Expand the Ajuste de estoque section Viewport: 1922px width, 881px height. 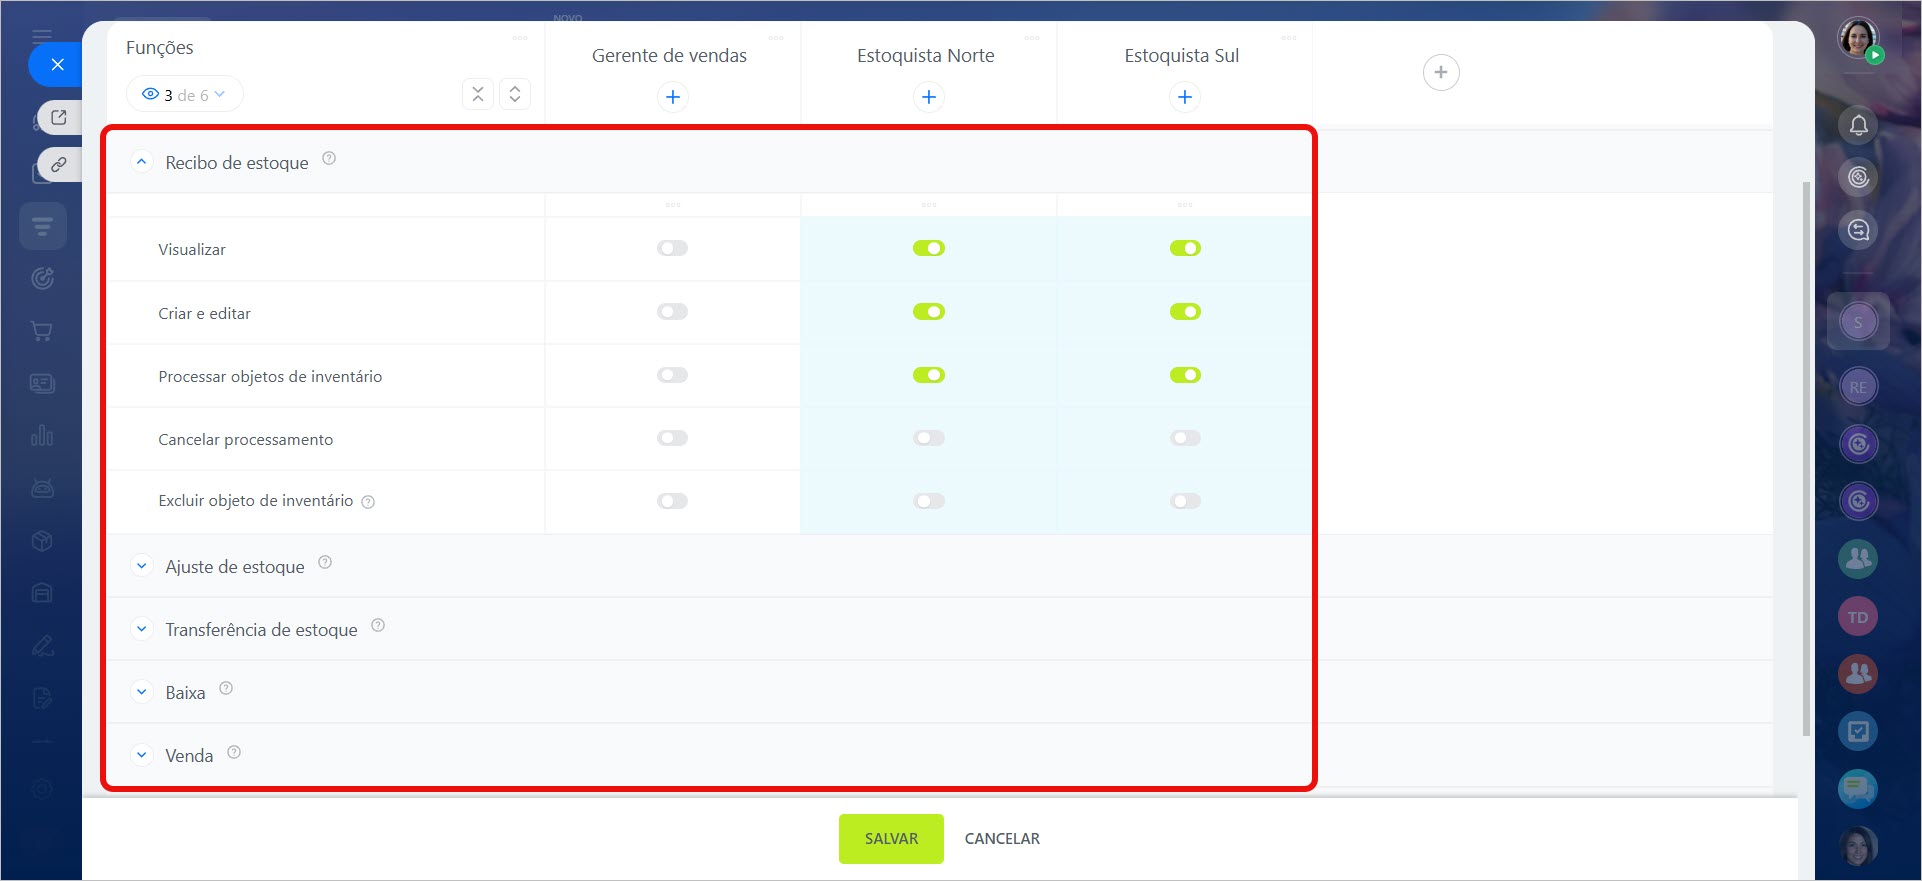pos(142,566)
